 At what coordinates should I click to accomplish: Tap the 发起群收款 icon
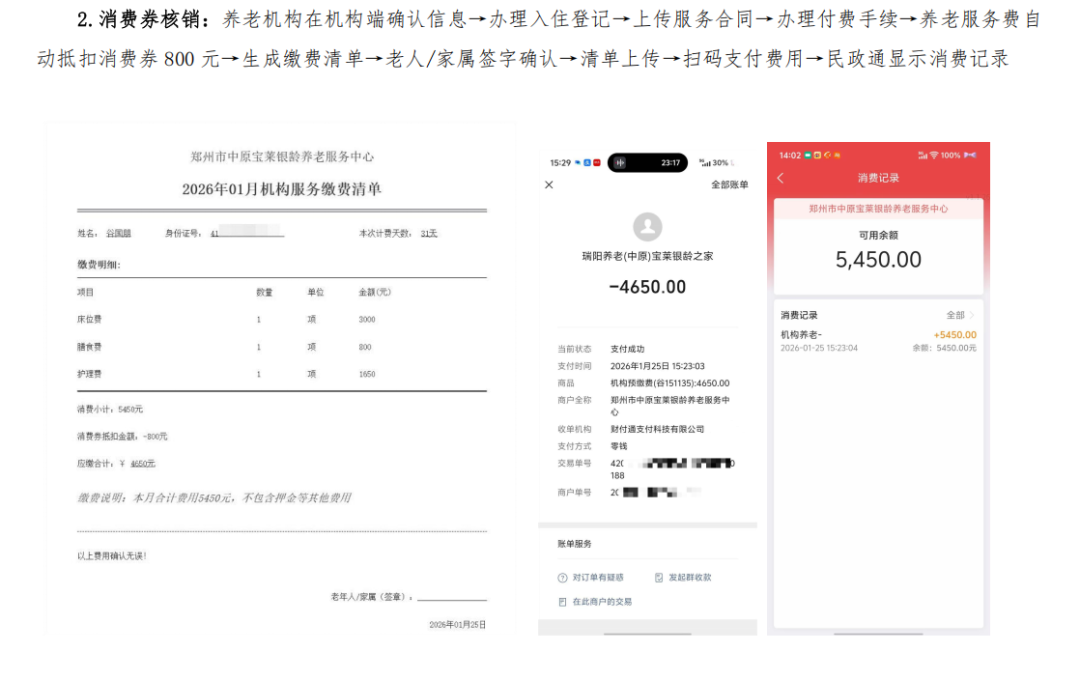658,577
